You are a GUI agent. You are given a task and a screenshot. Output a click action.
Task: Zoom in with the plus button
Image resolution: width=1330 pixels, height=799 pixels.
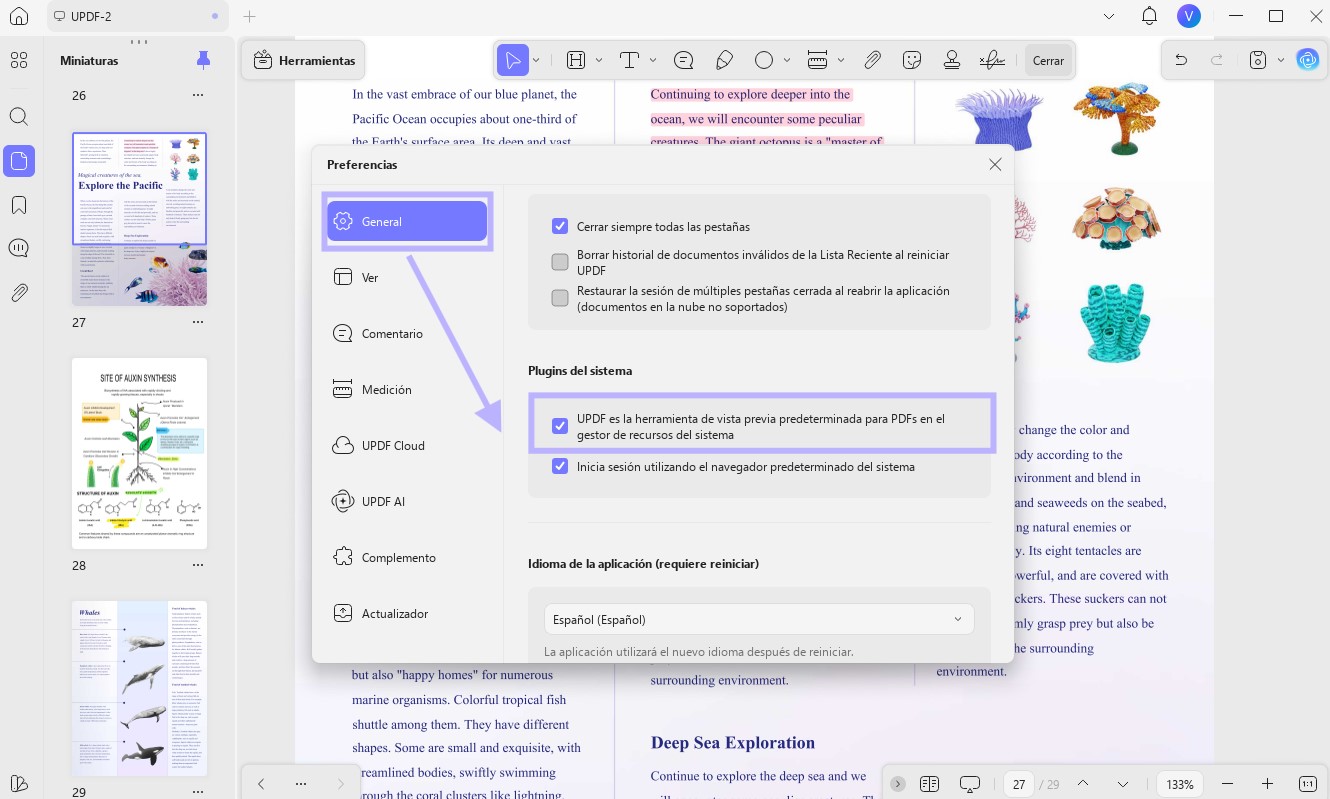[x=1267, y=783]
